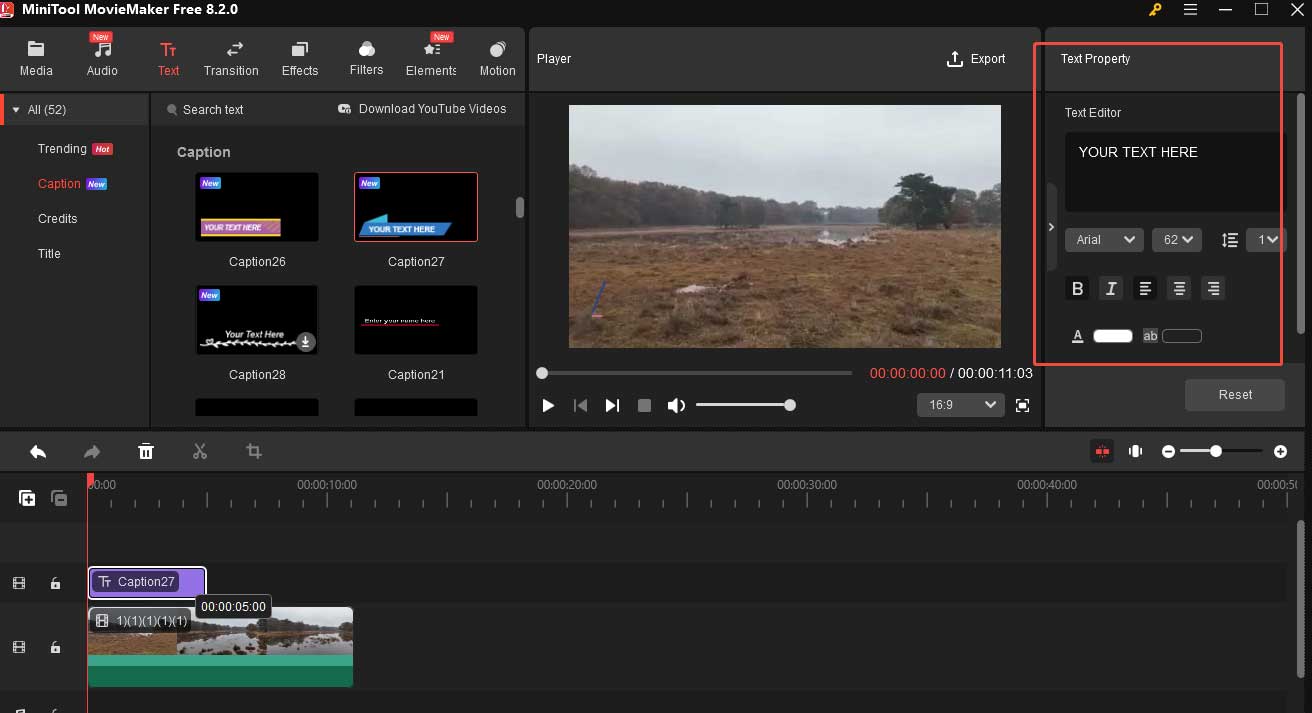Redo the last action
Viewport: 1312px width, 713px height.
(92, 452)
